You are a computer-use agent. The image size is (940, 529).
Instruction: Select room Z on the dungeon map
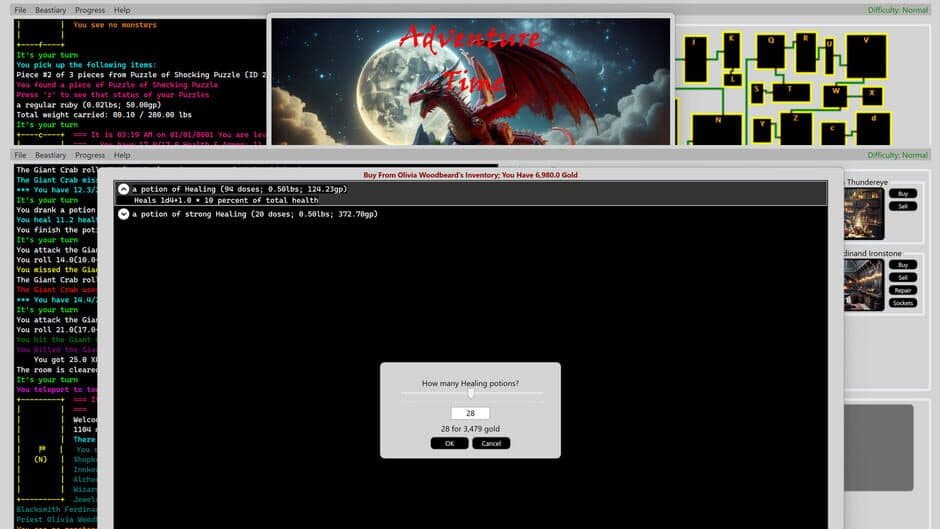[796, 128]
